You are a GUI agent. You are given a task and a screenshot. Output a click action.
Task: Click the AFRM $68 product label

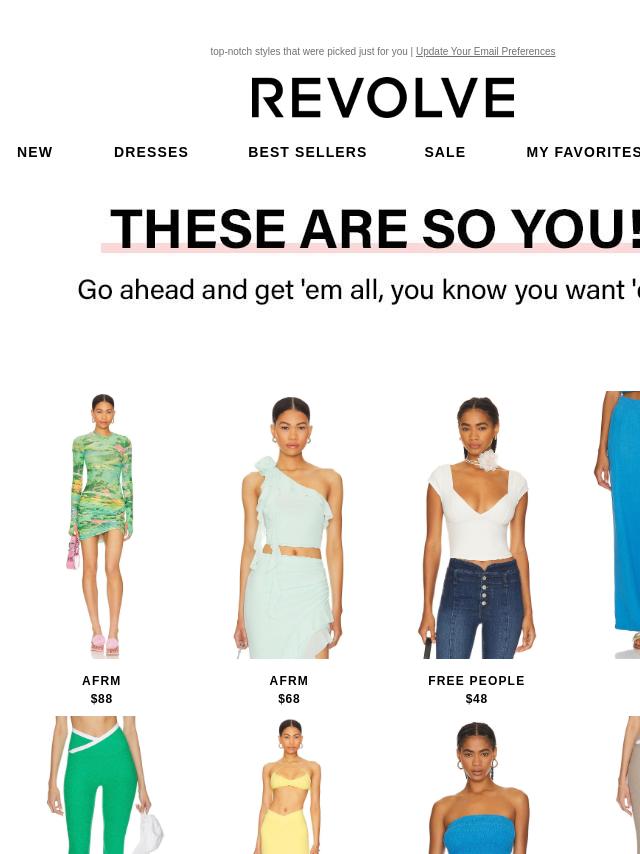pyautogui.click(x=289, y=690)
